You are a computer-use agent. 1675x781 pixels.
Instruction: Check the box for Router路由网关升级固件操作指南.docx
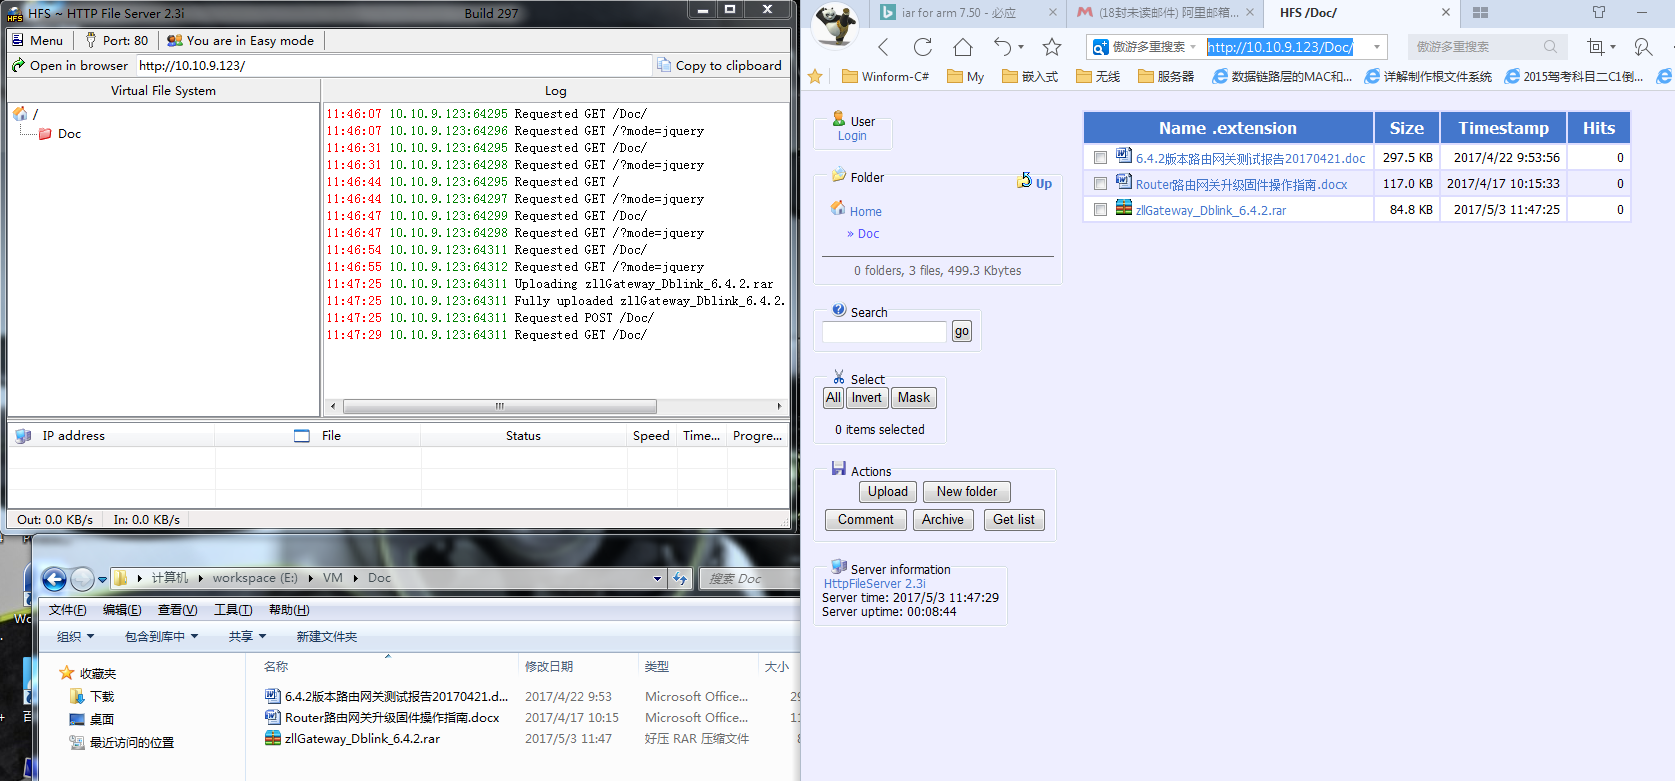coord(1100,184)
